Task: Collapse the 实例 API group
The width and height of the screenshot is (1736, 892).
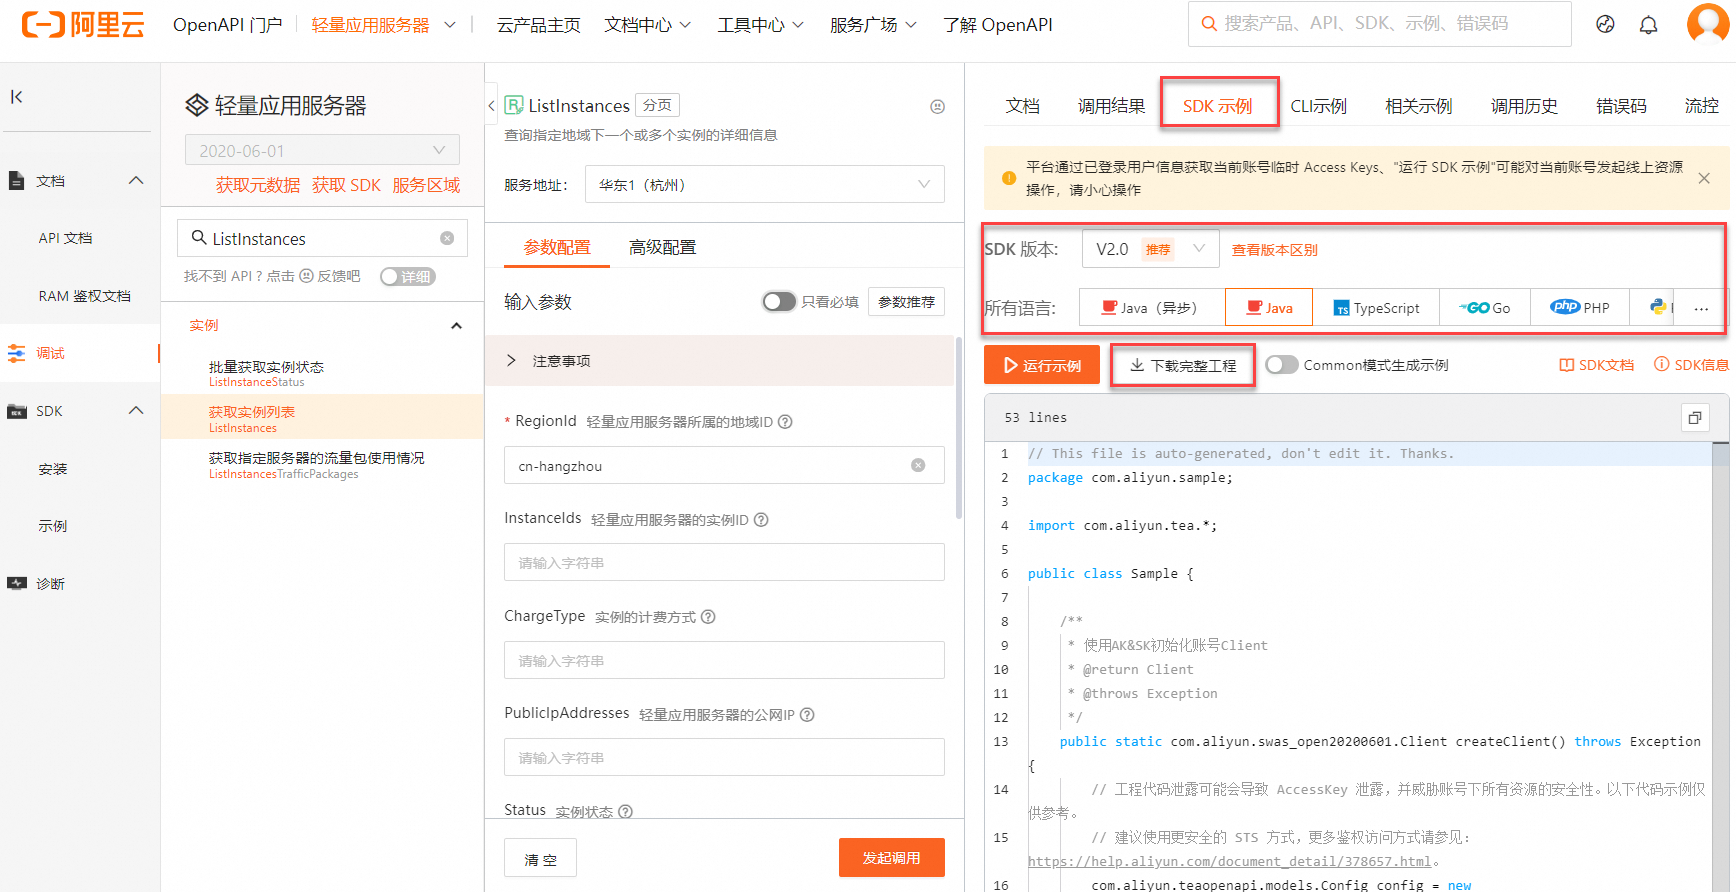Action: [x=456, y=326]
